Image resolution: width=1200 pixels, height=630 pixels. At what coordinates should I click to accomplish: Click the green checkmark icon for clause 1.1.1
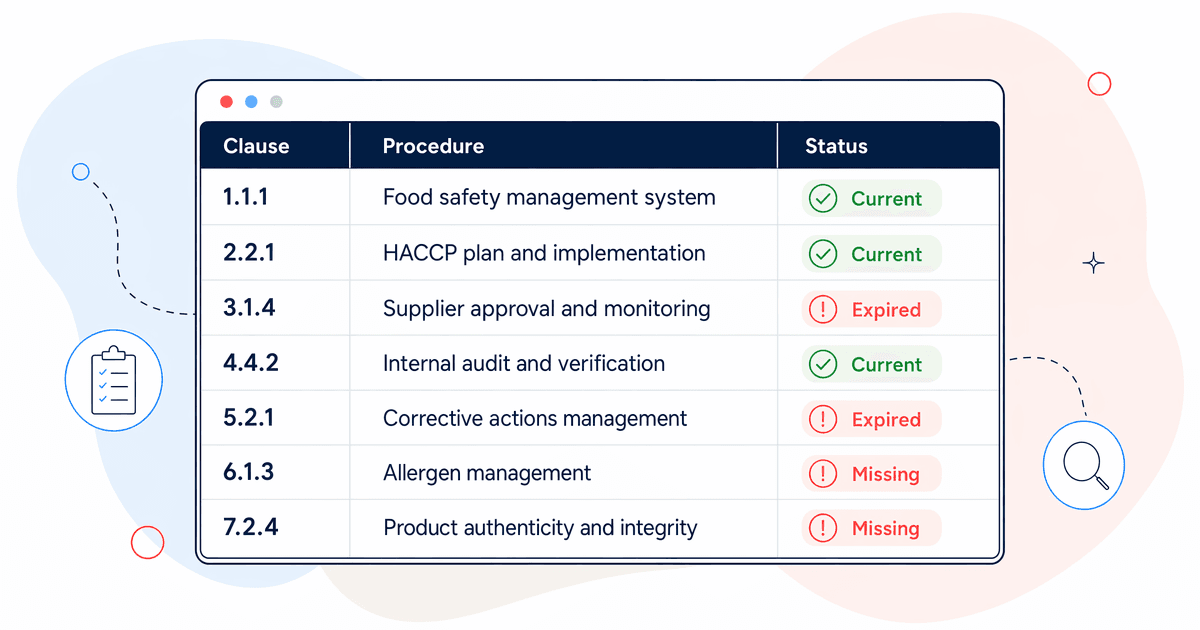pyautogui.click(x=822, y=199)
